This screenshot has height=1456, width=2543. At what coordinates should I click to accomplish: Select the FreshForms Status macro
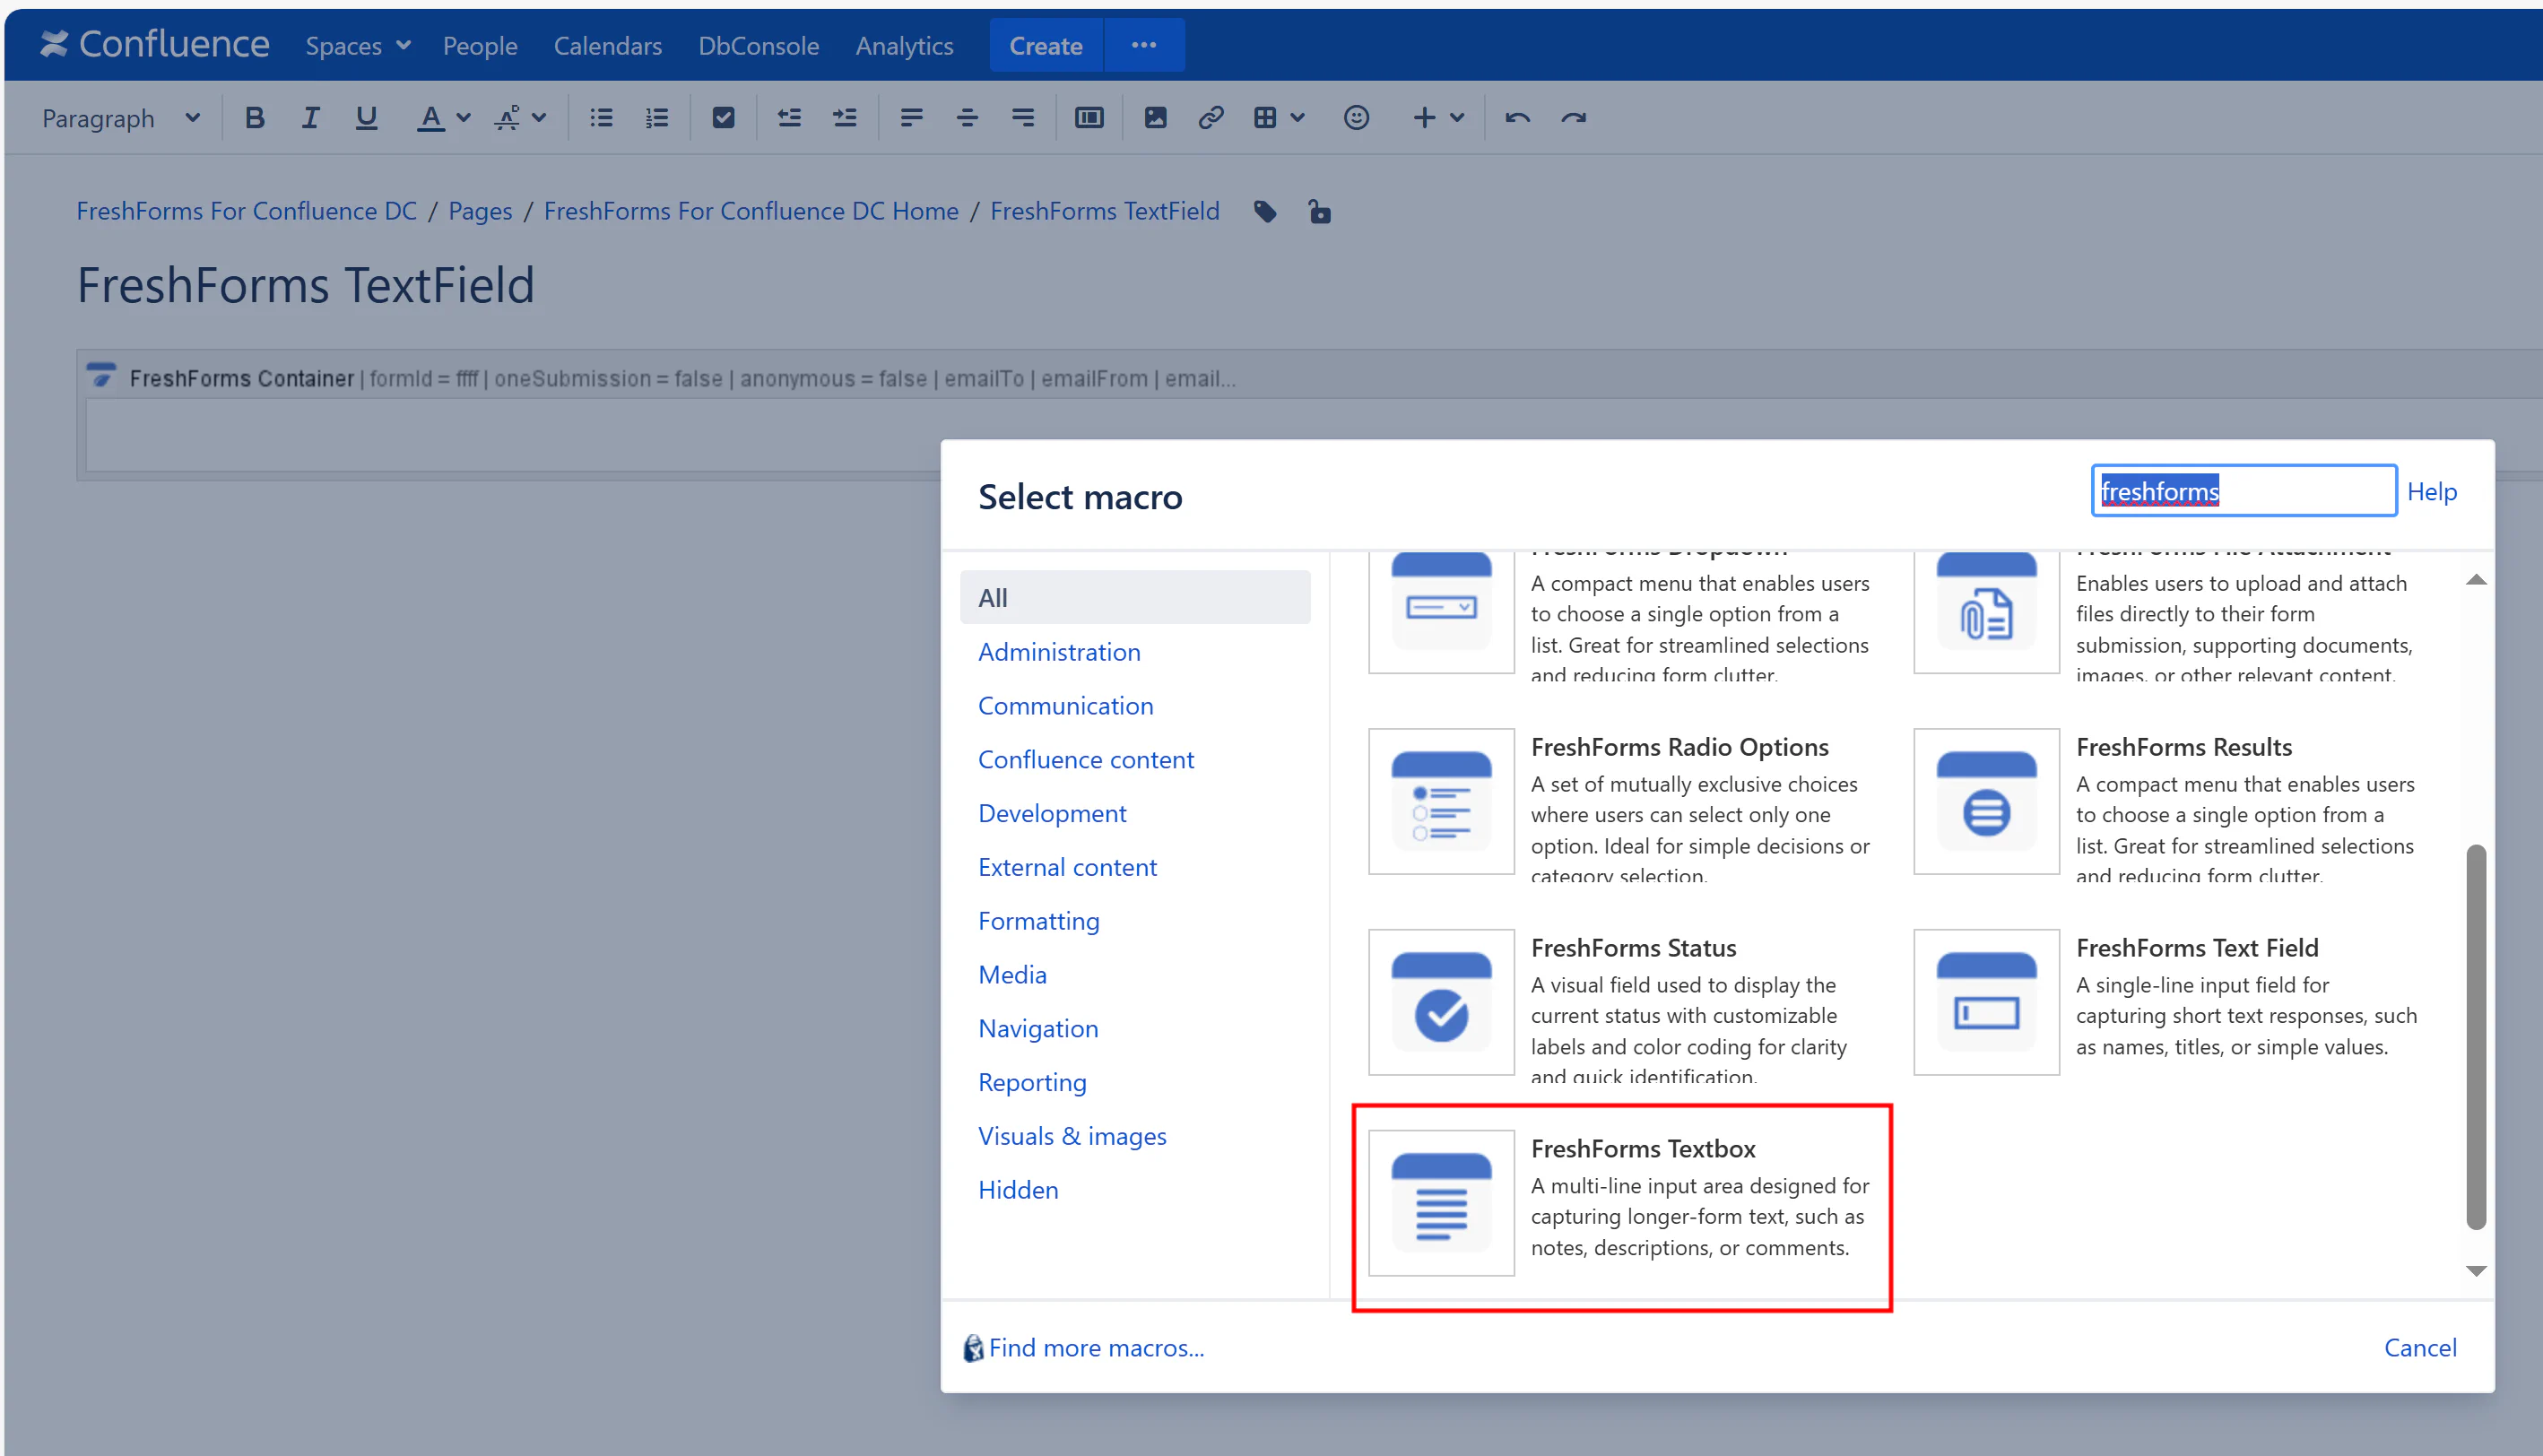(1633, 948)
